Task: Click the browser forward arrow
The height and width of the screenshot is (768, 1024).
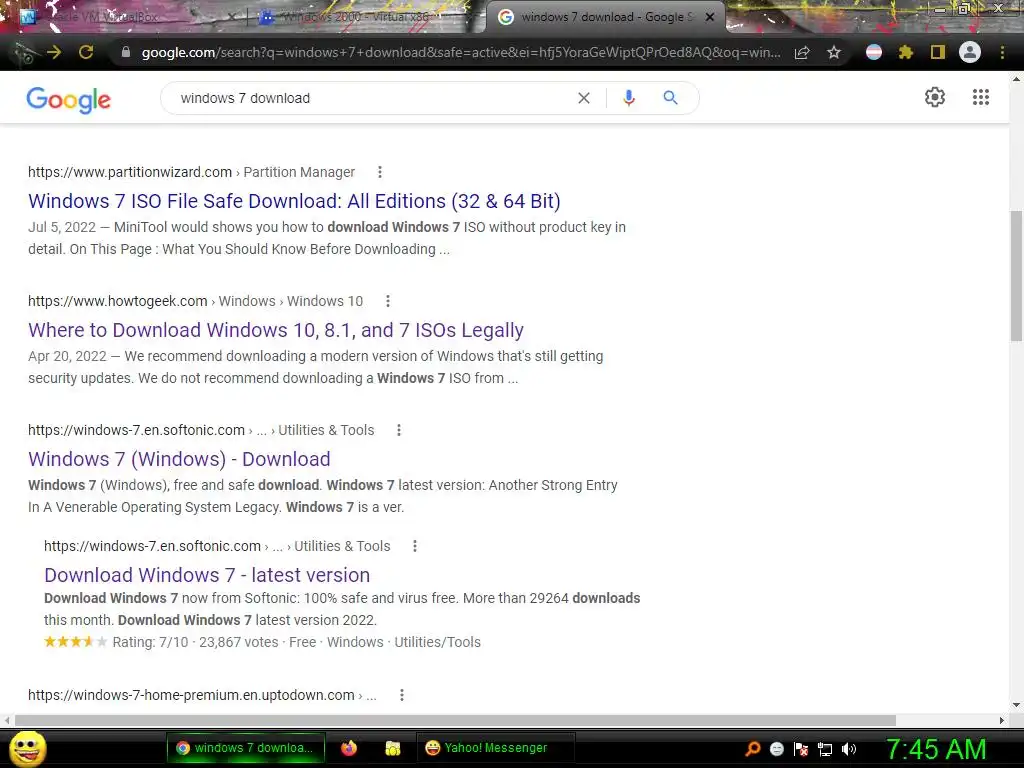Action: tap(54, 52)
